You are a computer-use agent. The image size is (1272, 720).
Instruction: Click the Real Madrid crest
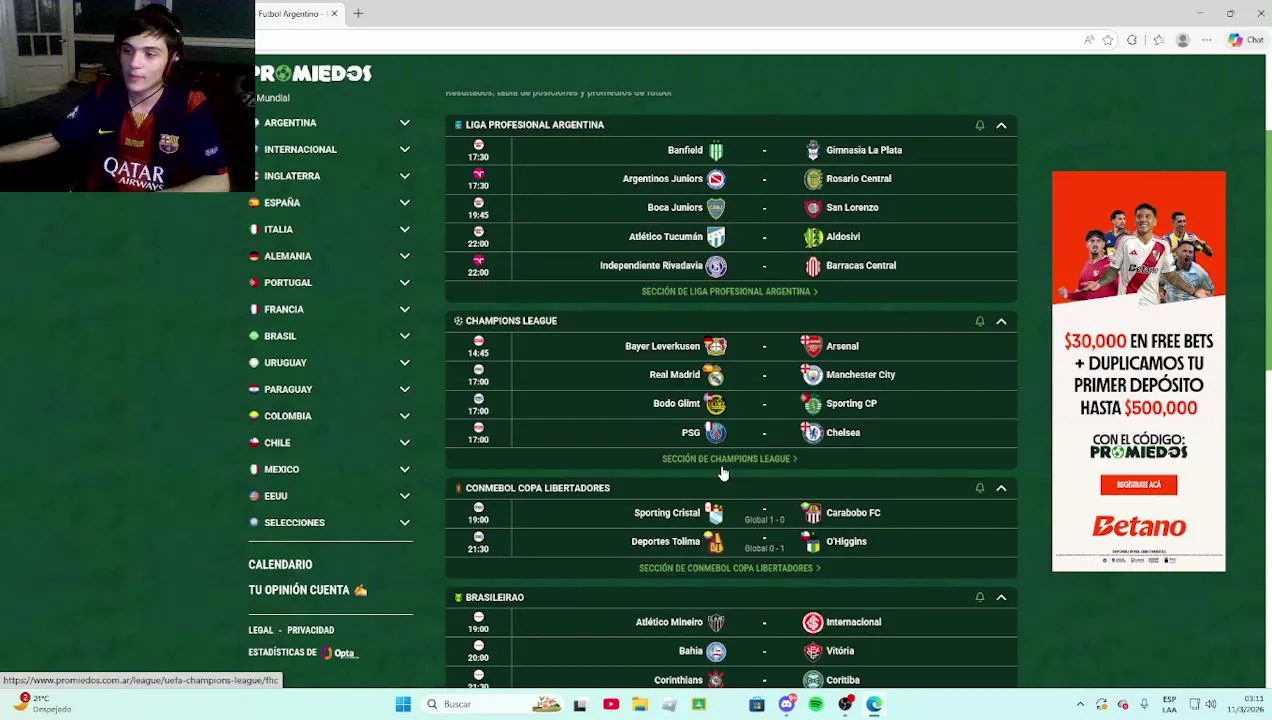[x=715, y=375]
